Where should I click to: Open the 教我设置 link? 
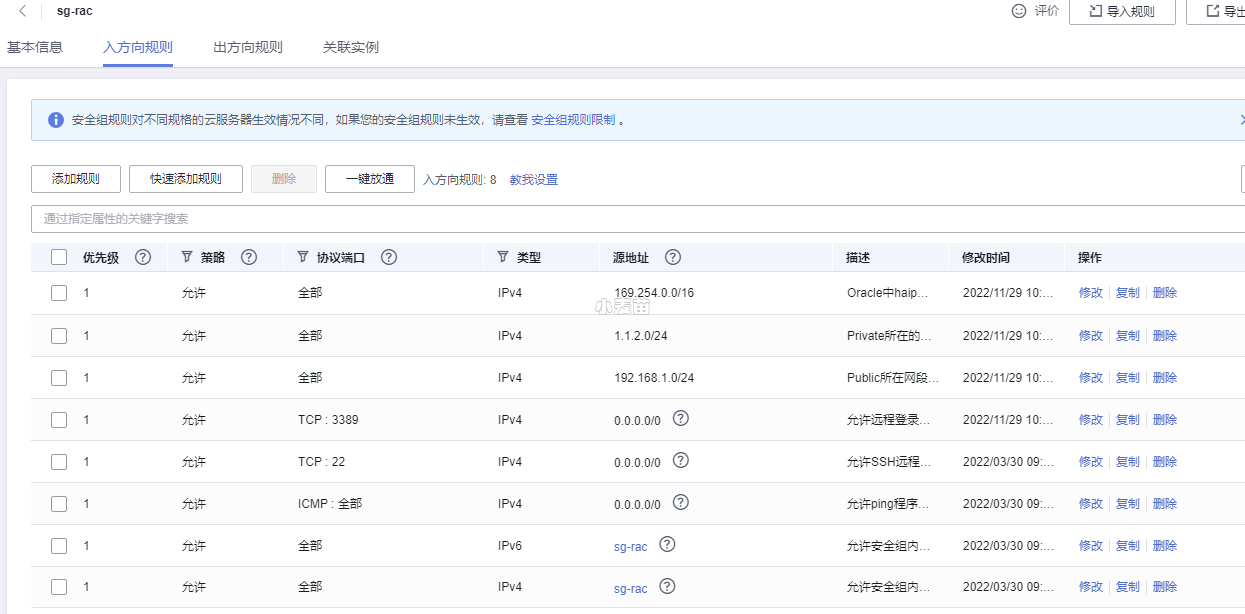534,180
